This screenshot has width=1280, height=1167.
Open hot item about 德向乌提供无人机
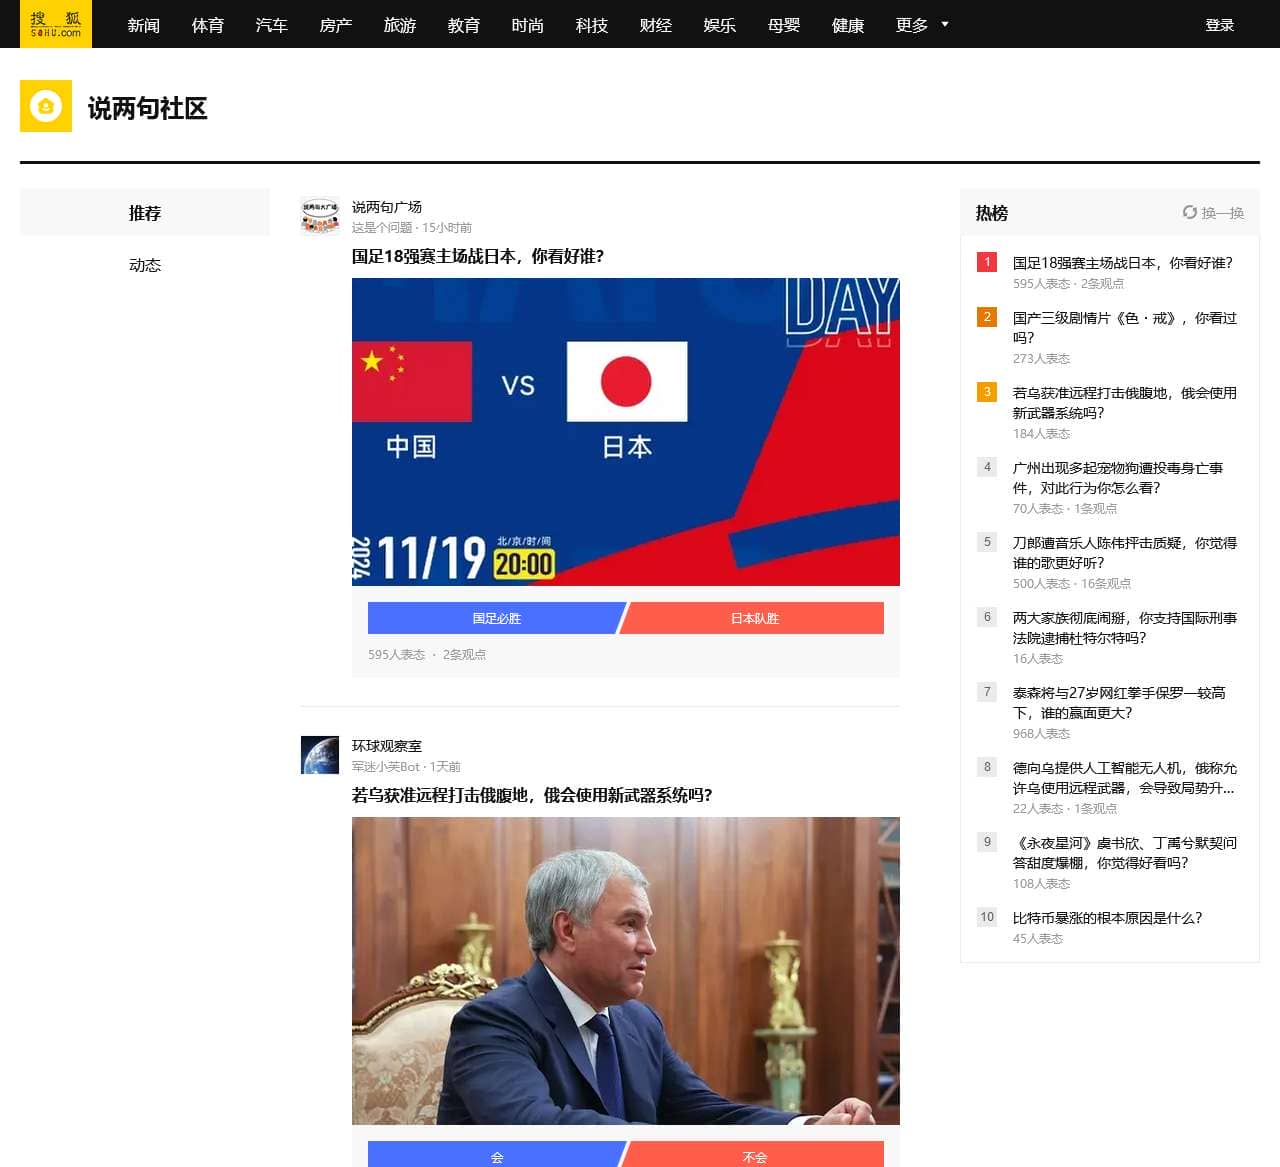point(1125,778)
